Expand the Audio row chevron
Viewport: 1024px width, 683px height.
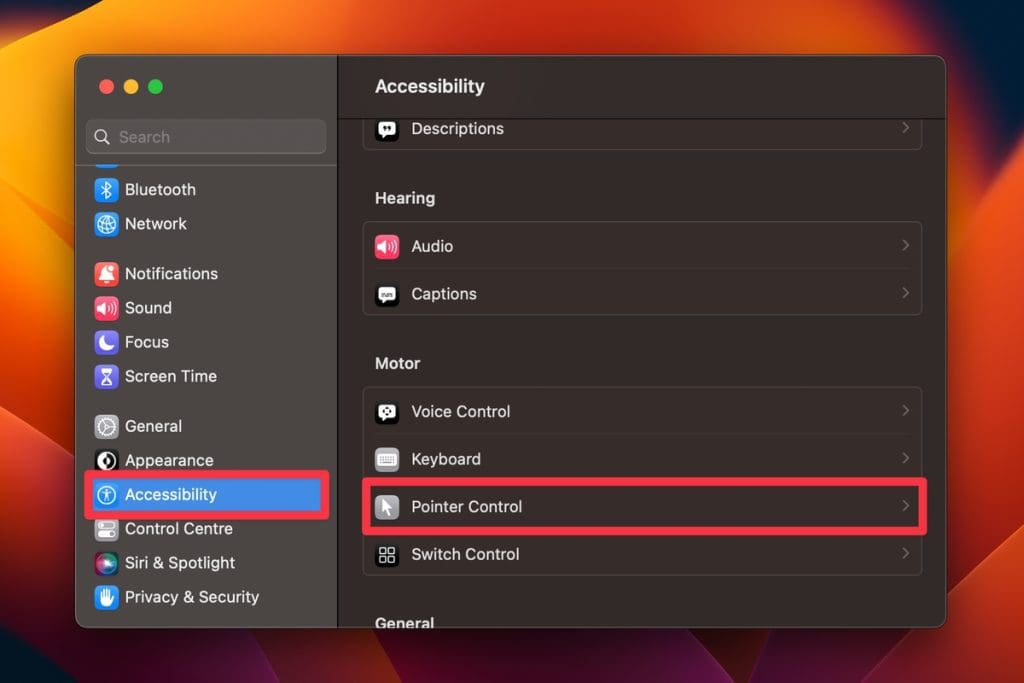tap(905, 246)
